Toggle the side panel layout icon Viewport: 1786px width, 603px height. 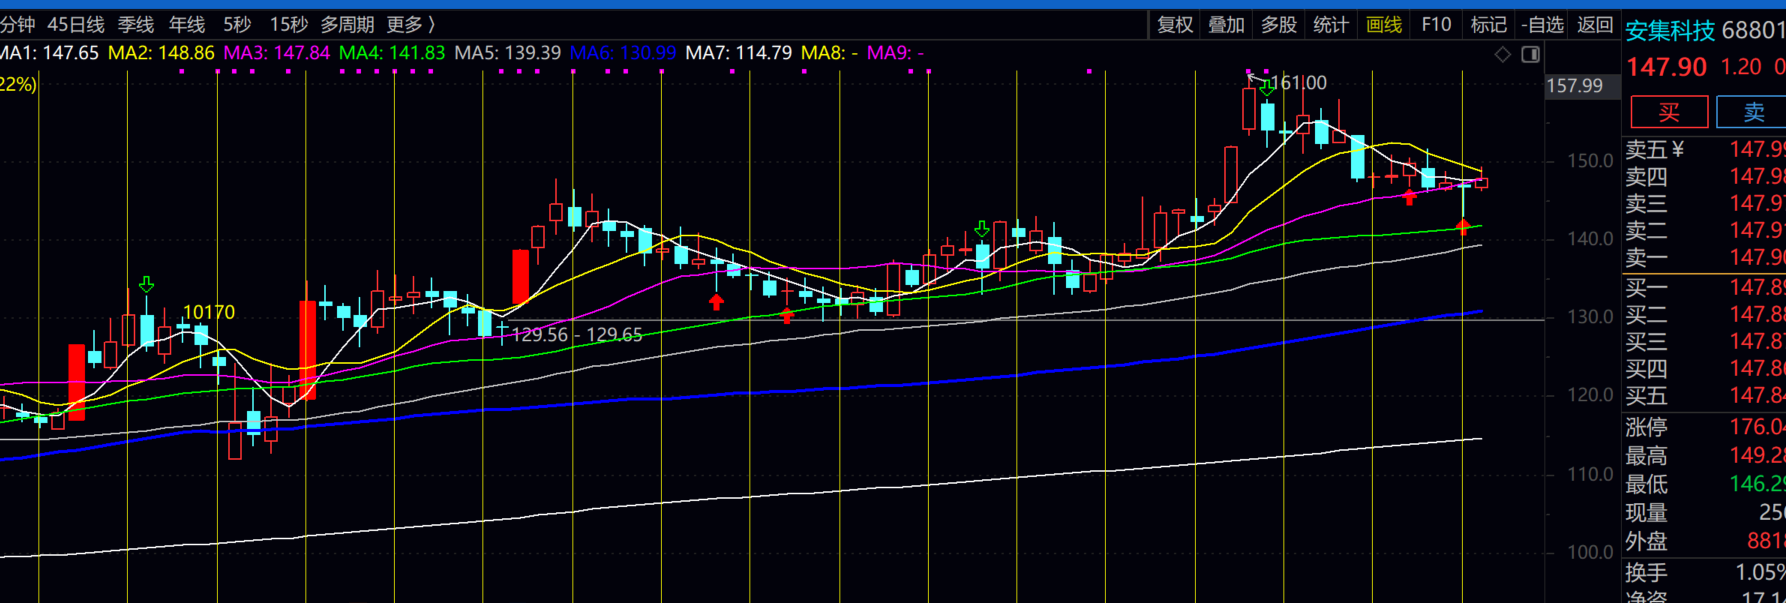(x=1530, y=54)
